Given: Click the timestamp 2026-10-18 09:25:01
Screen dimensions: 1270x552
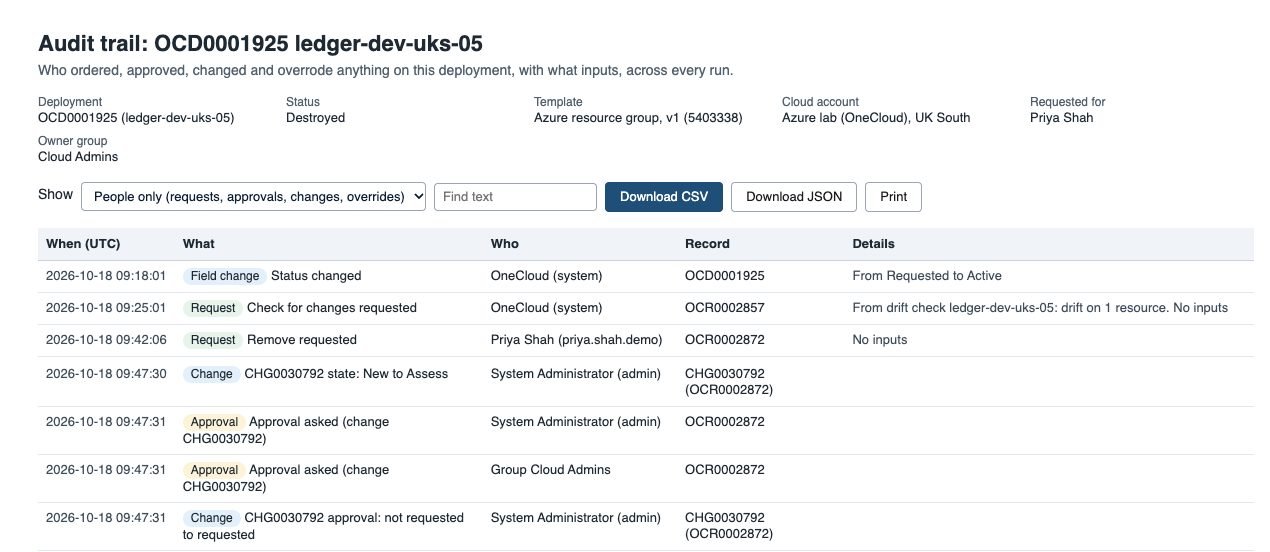Looking at the screenshot, I should coord(106,308).
